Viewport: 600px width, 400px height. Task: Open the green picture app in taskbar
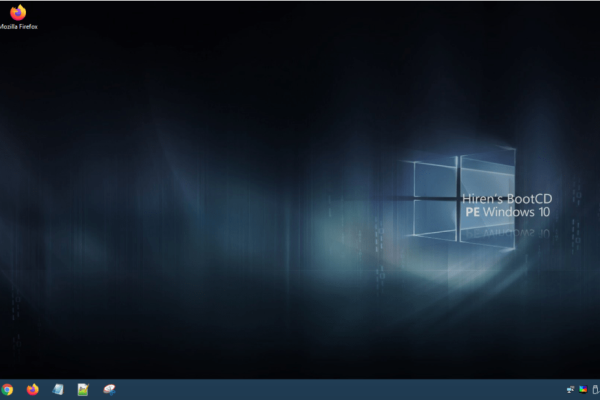coord(83,389)
